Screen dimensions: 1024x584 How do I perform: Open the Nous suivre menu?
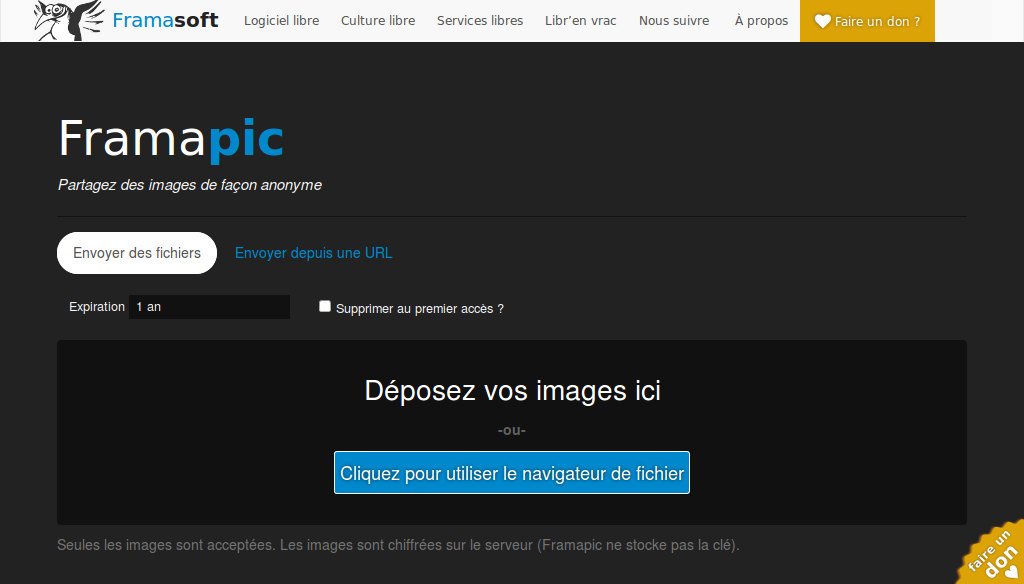click(674, 21)
